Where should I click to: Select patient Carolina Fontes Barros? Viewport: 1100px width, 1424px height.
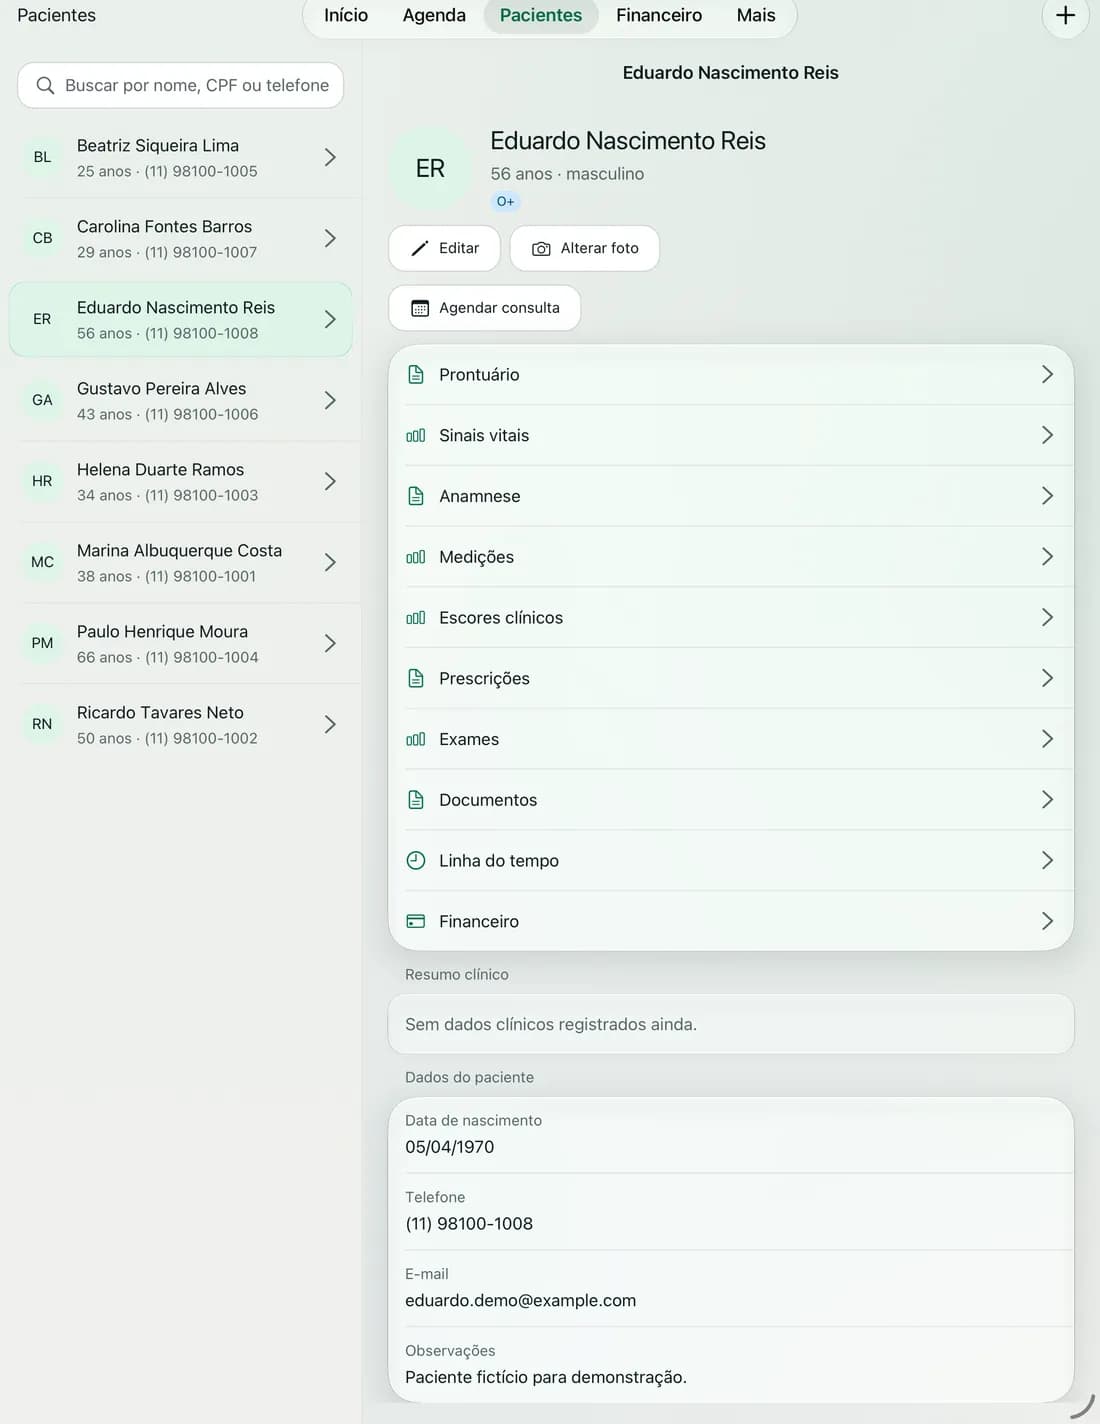181,238
